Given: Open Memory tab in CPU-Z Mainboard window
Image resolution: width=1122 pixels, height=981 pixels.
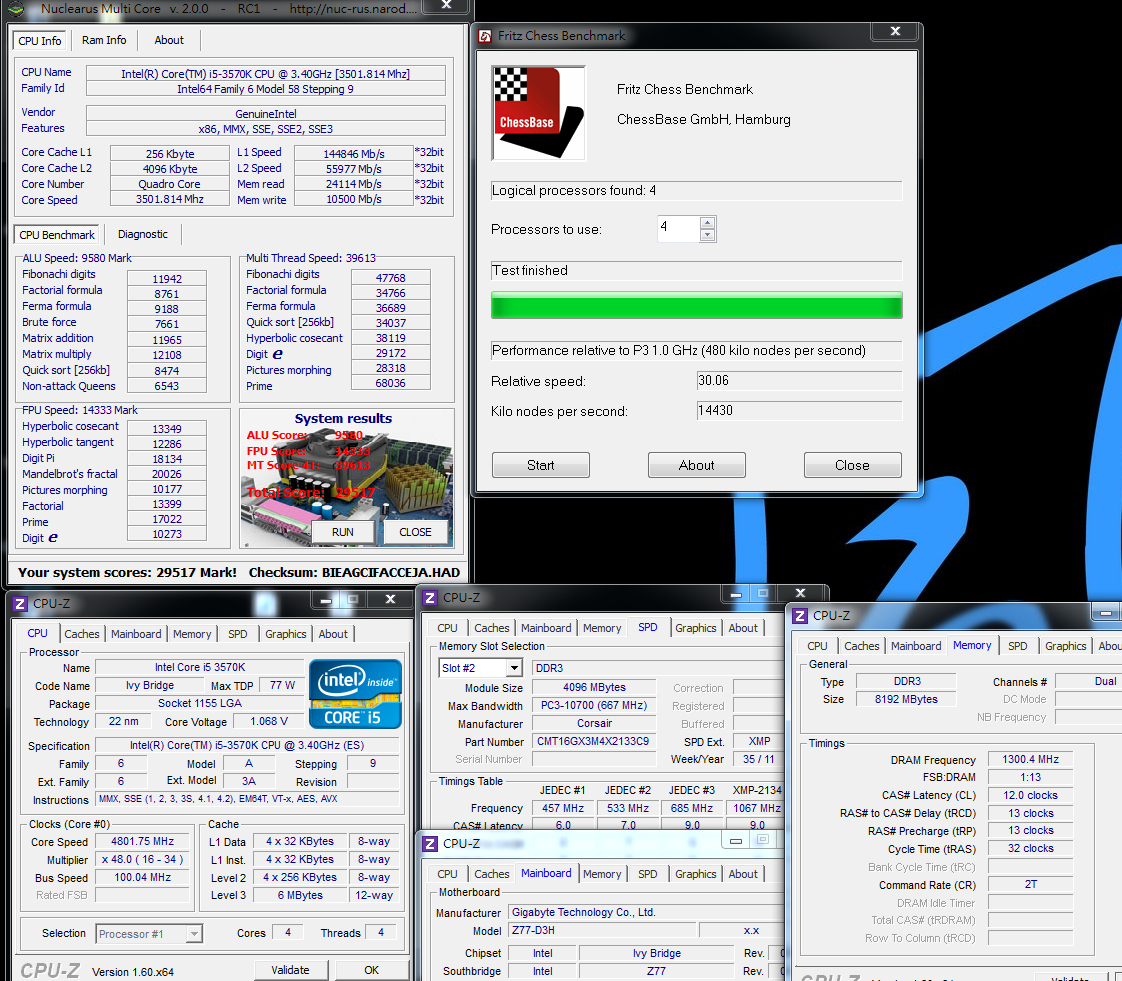Looking at the screenshot, I should 602,874.
